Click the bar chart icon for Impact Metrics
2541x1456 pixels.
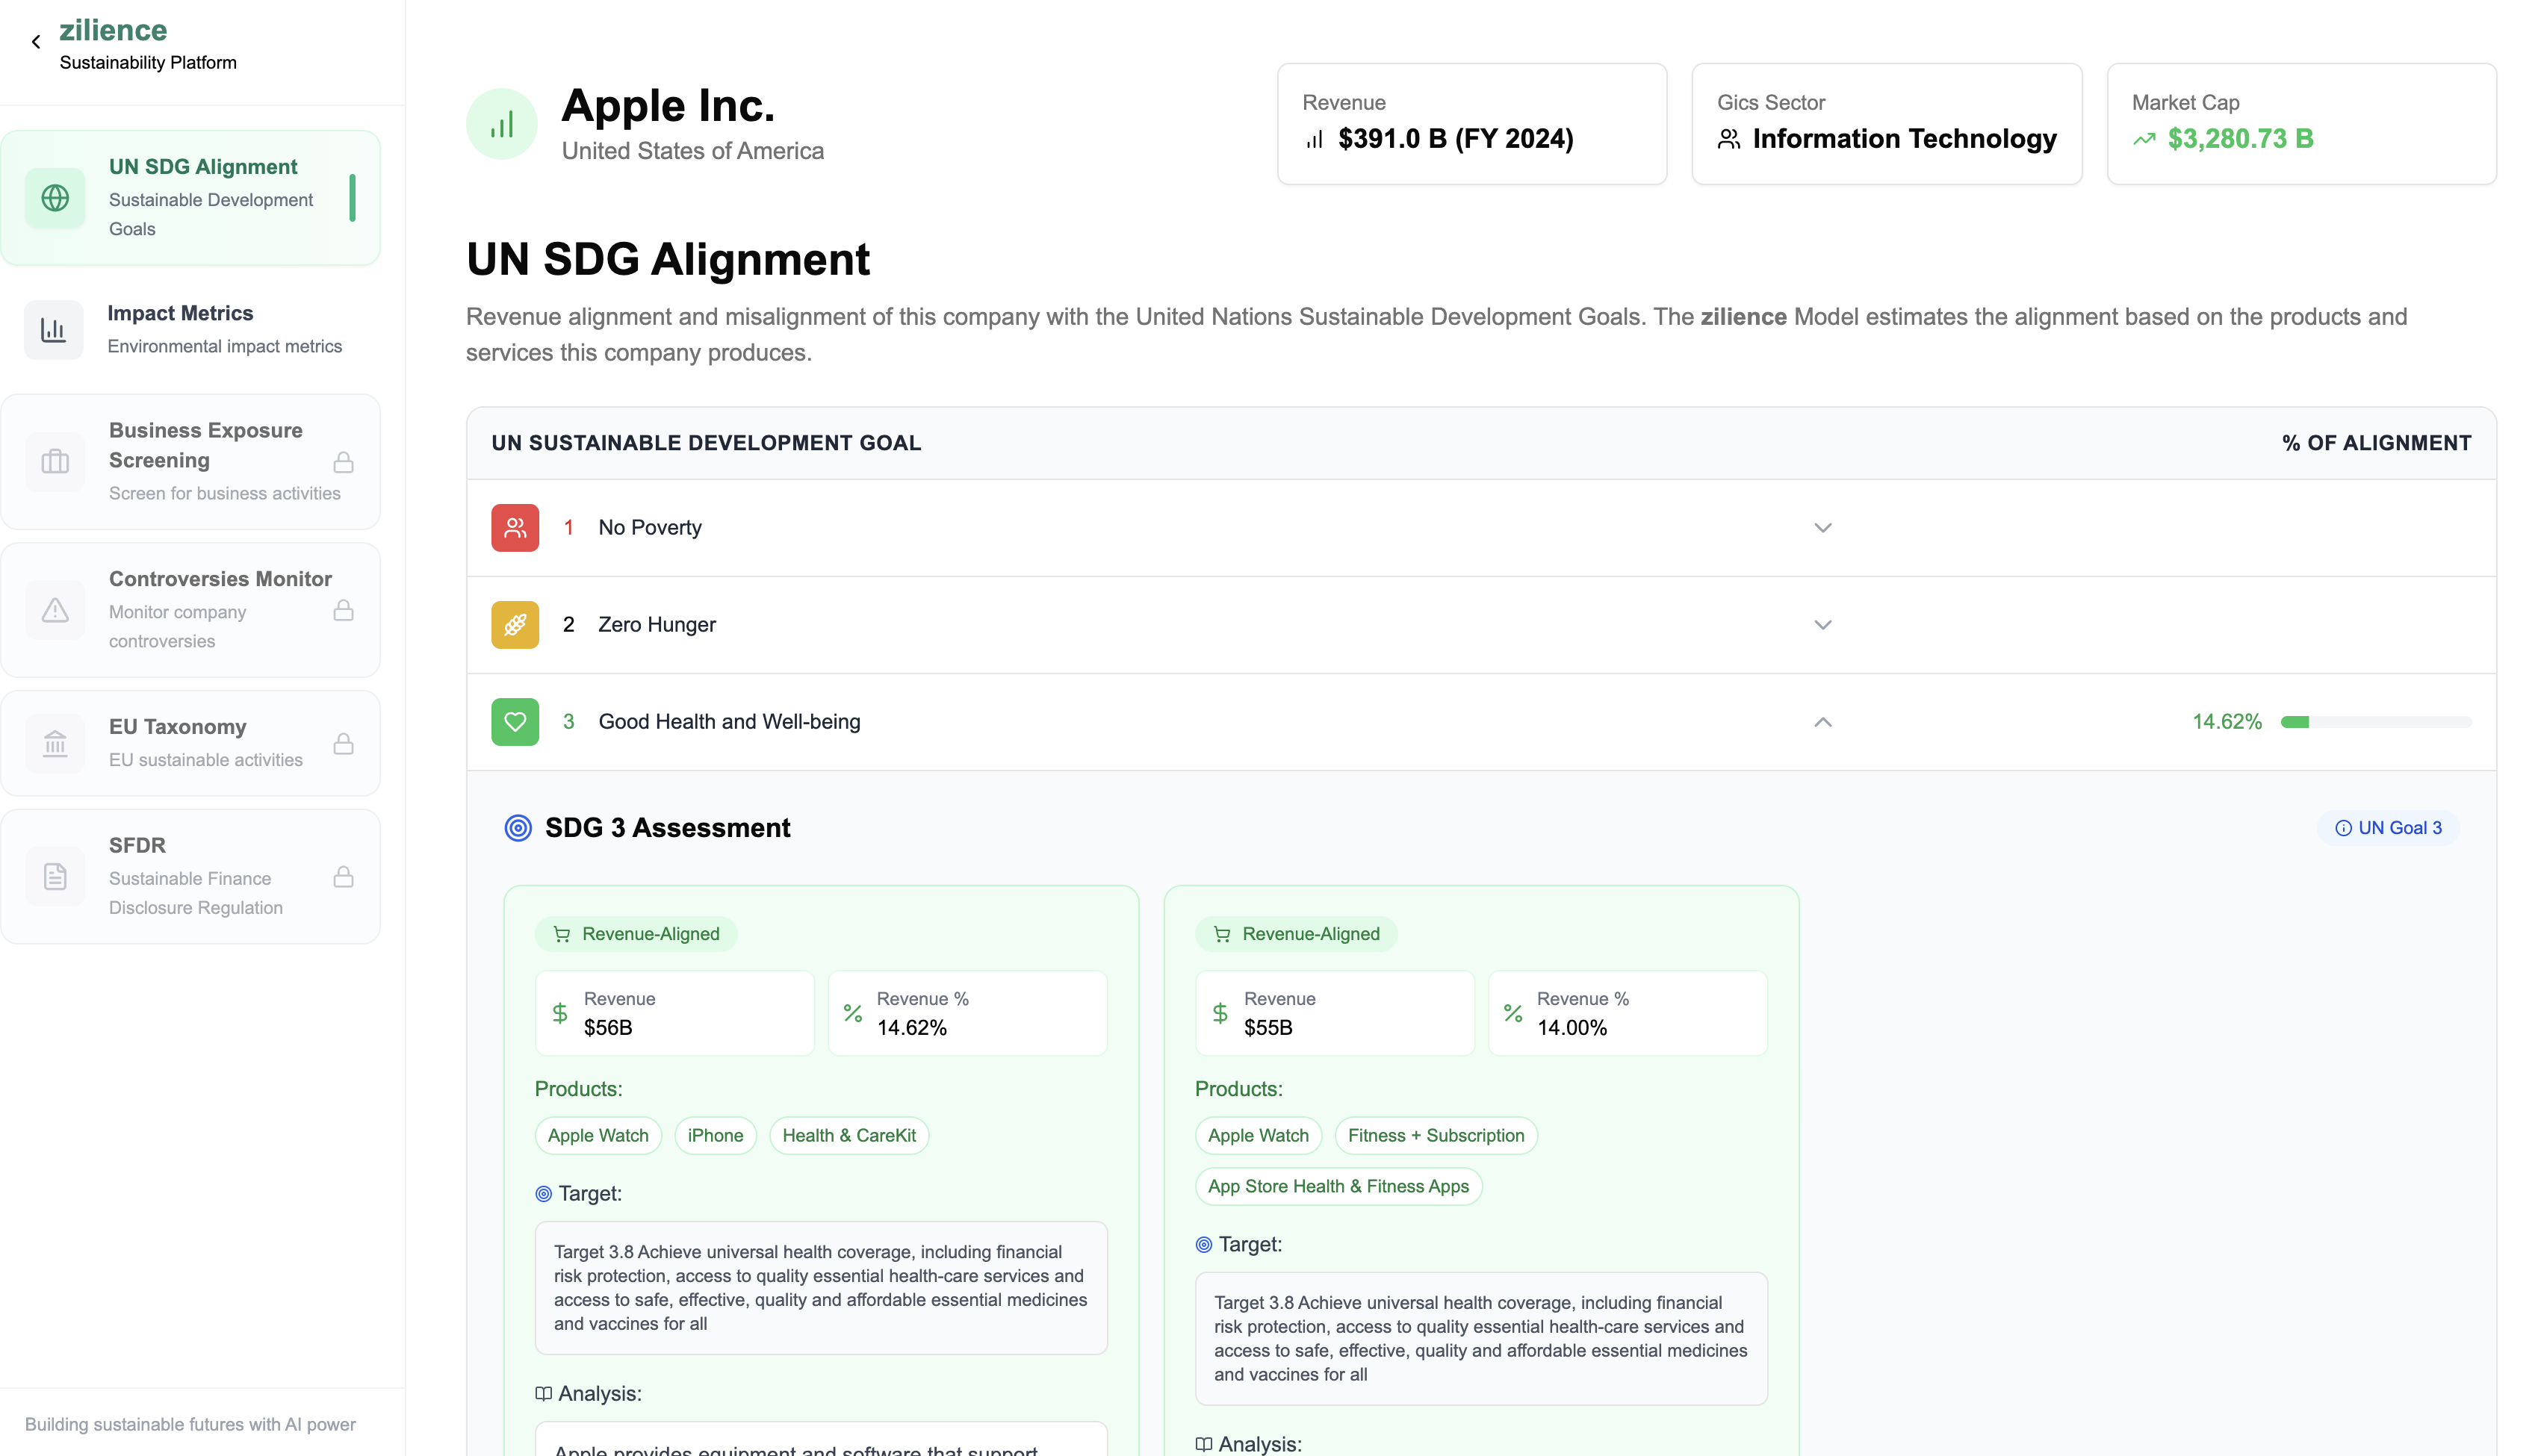(53, 329)
